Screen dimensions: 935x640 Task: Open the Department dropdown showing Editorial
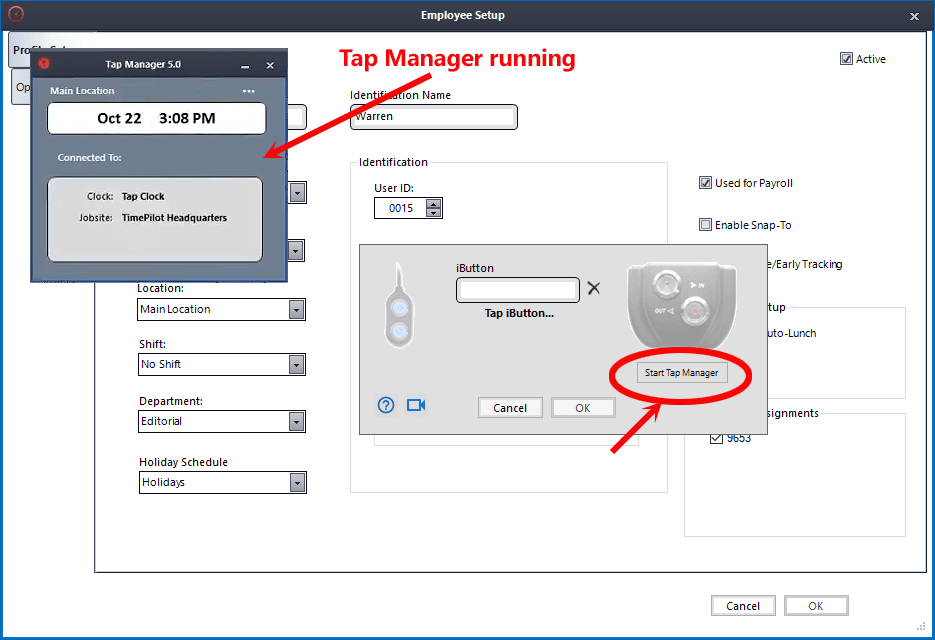tap(295, 421)
